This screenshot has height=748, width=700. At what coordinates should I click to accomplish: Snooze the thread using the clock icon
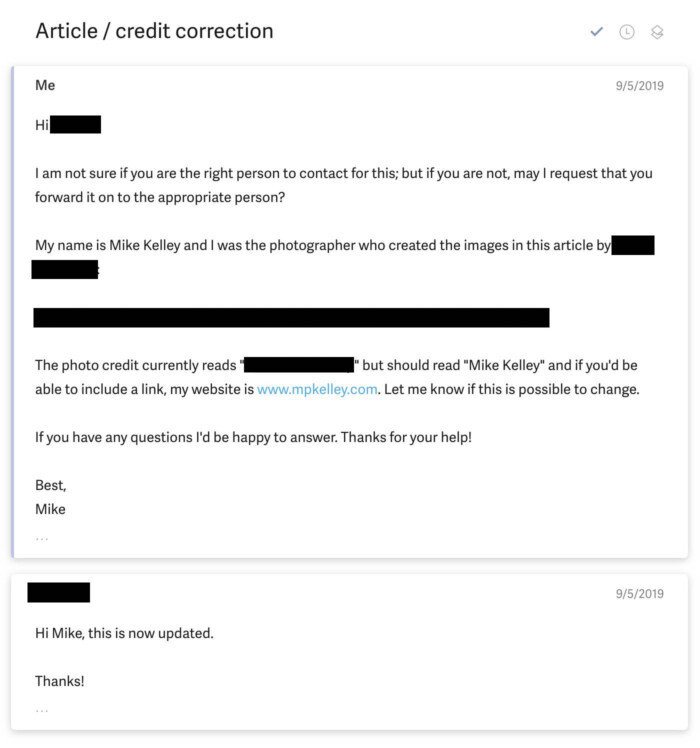pyautogui.click(x=627, y=32)
